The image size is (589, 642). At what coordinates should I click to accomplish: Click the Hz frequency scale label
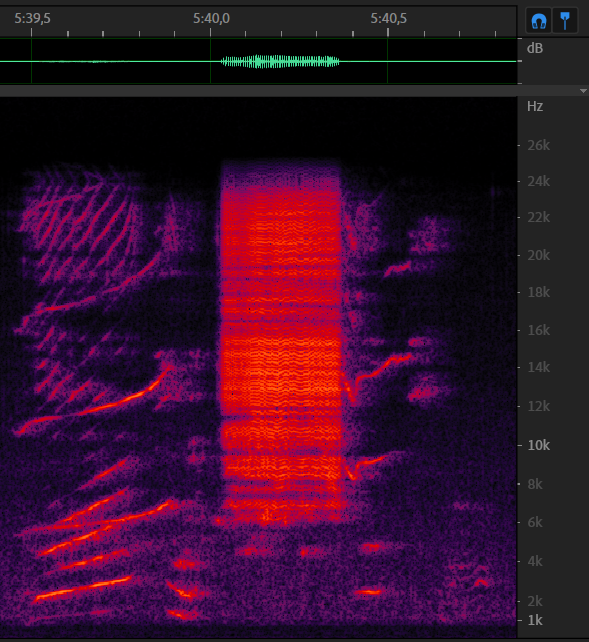tap(535, 106)
